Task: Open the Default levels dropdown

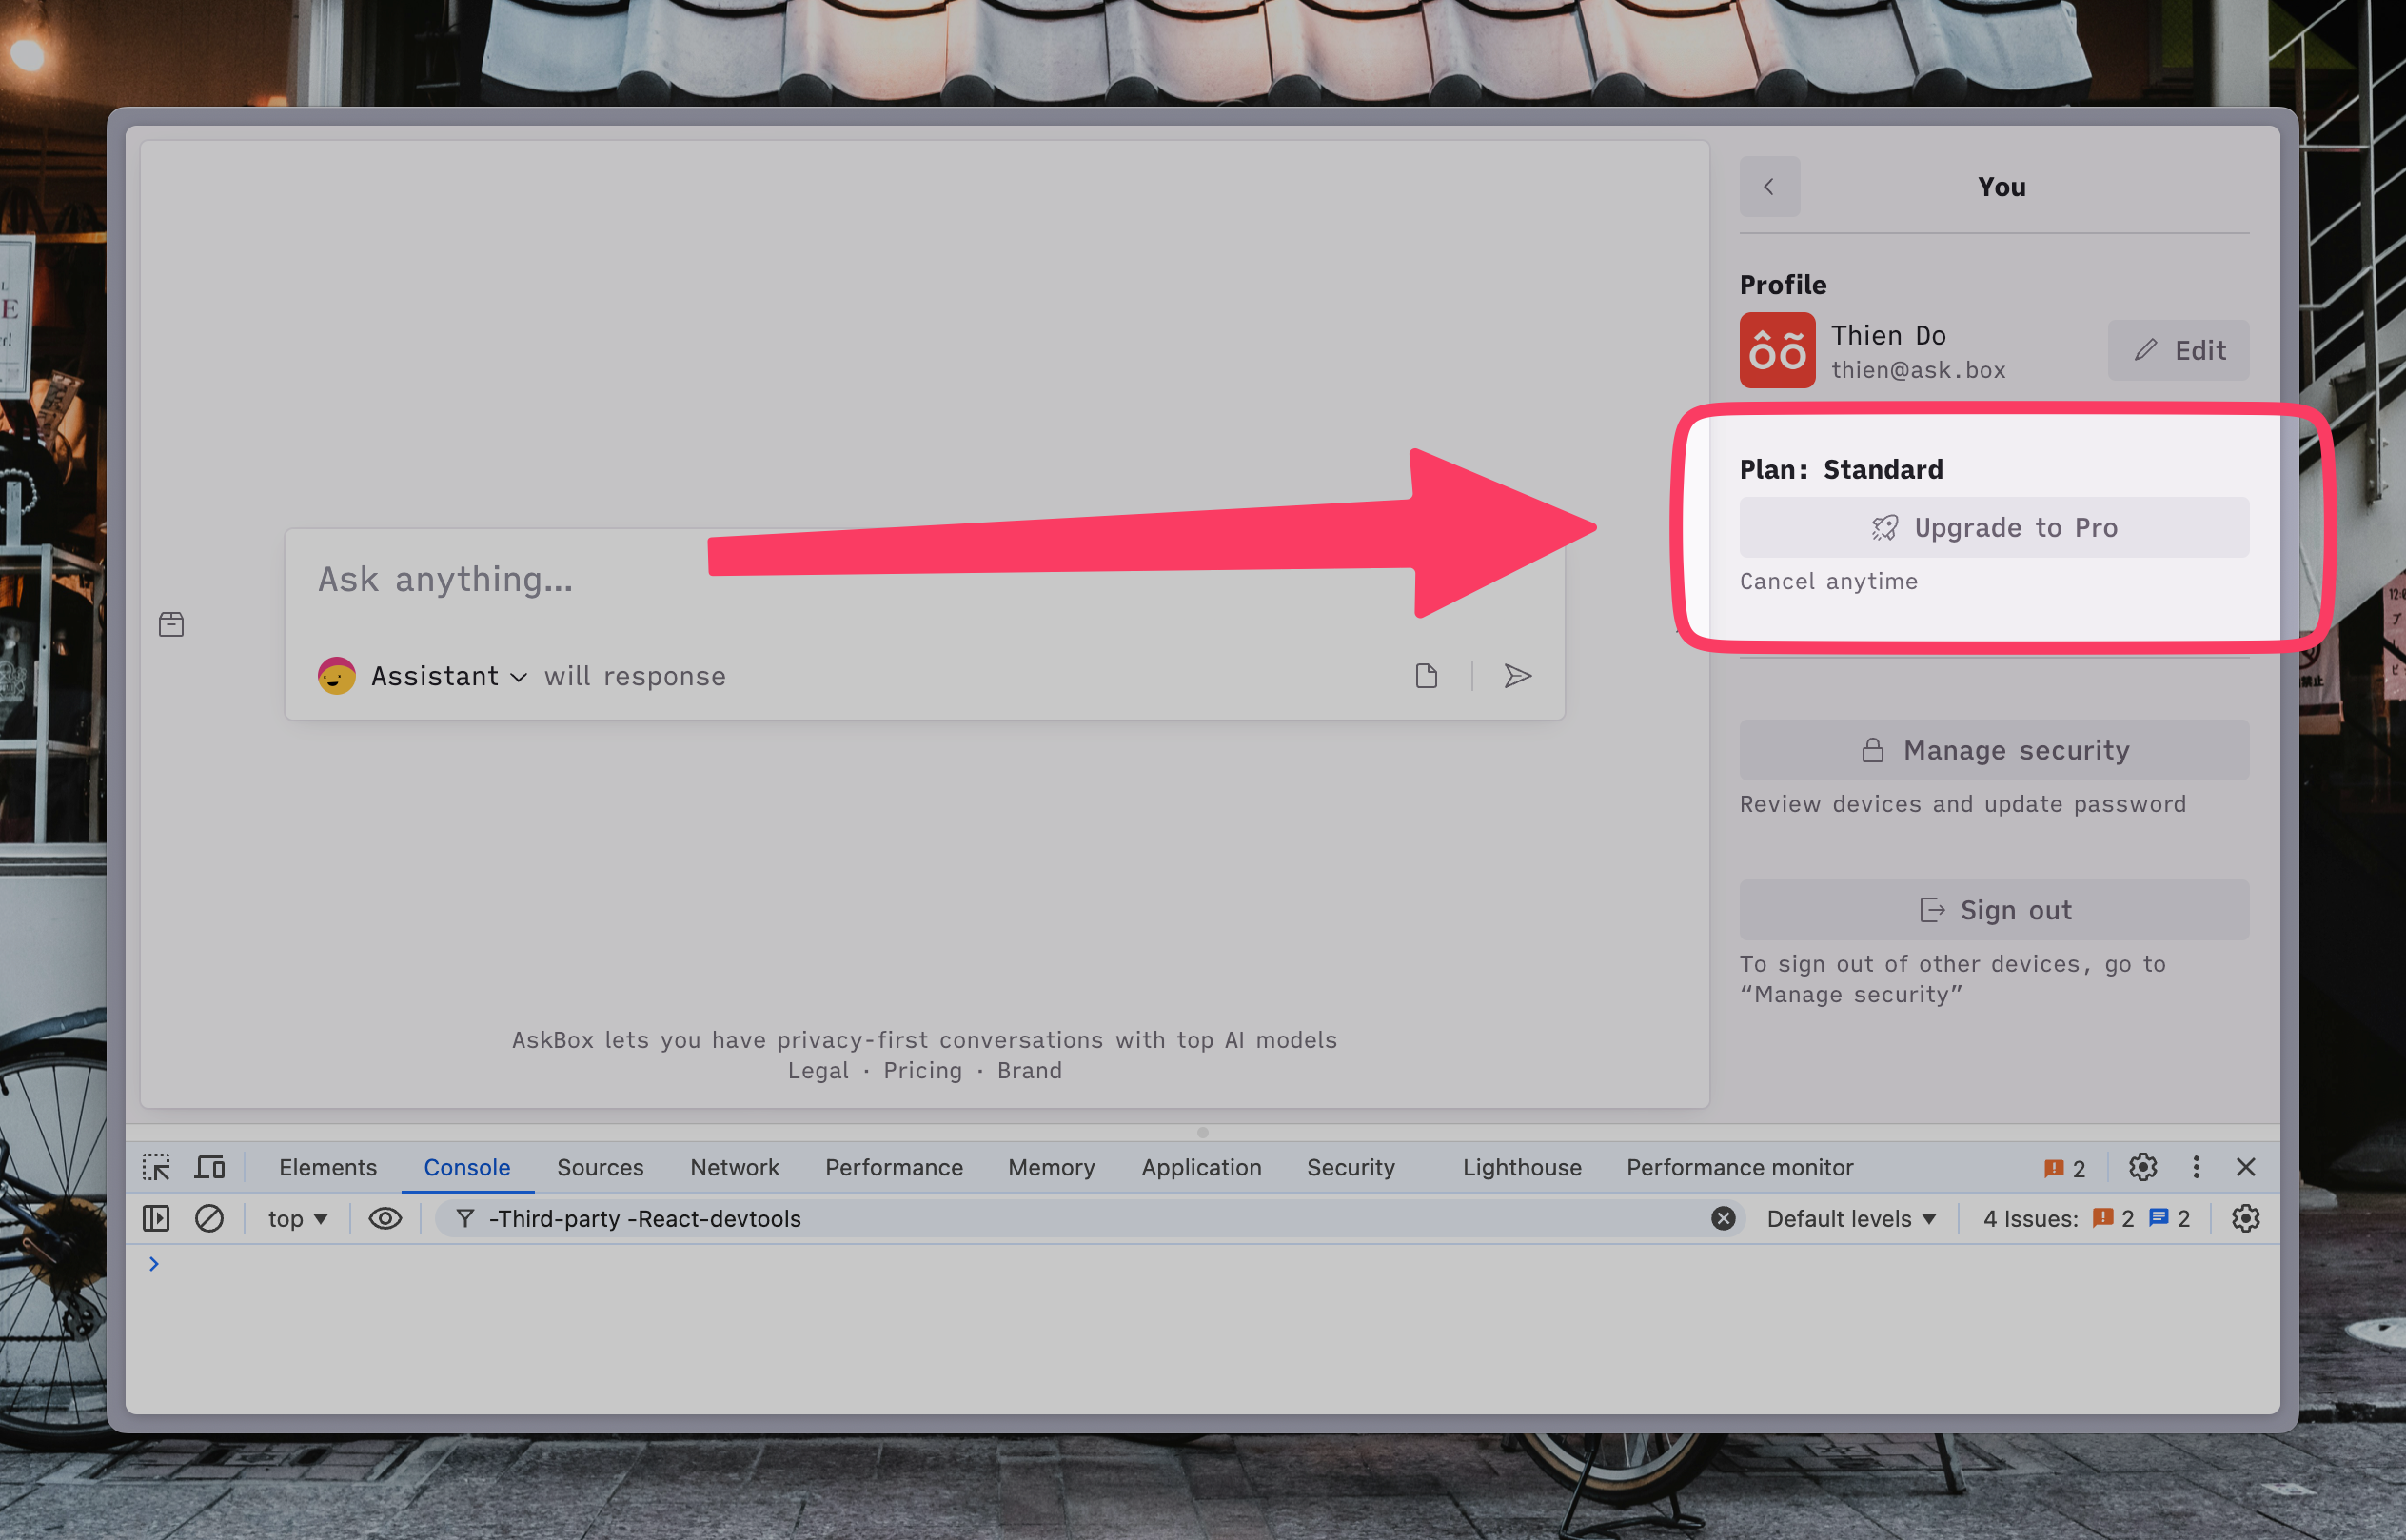Action: tap(1851, 1218)
